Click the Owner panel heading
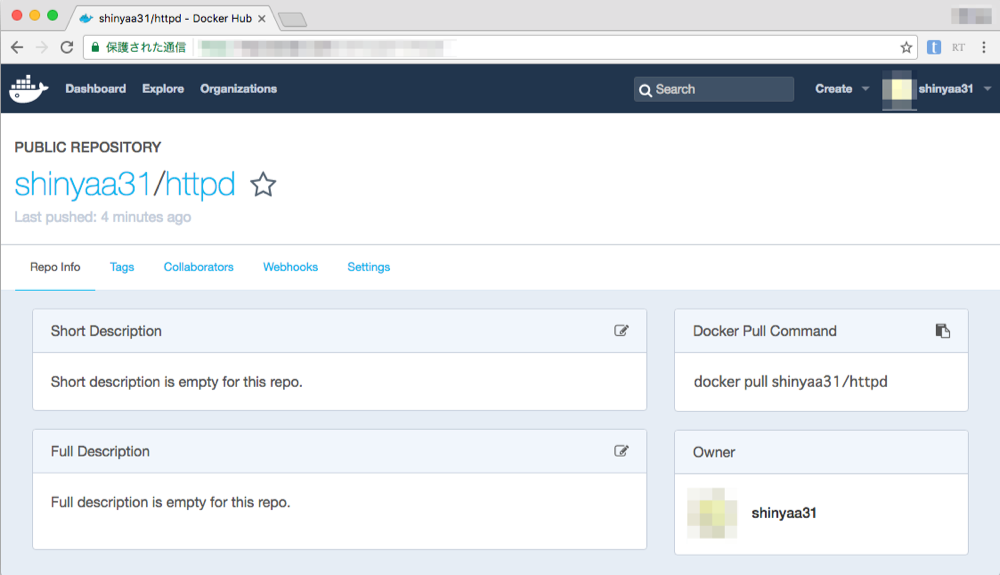This screenshot has height=575, width=1000. click(x=714, y=452)
